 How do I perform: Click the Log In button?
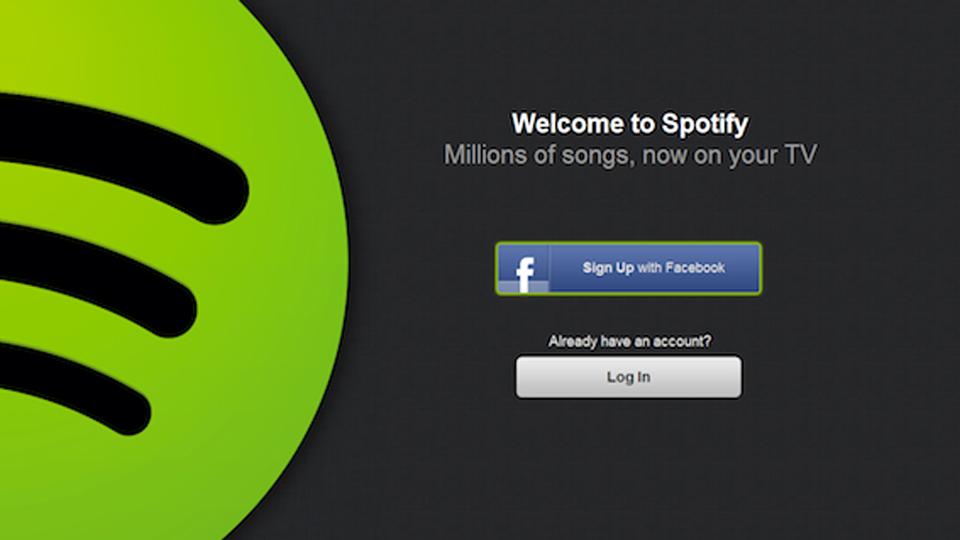tap(628, 377)
